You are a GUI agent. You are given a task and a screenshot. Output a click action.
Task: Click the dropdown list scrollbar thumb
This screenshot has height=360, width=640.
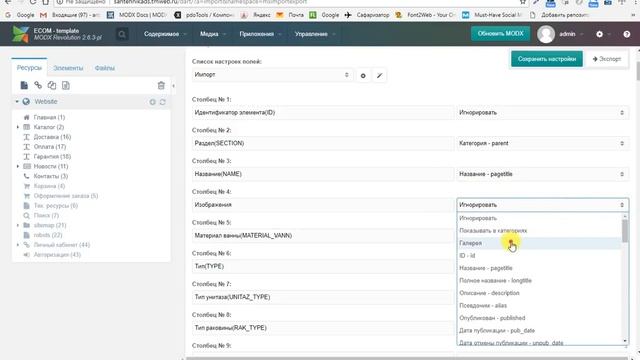(625, 231)
